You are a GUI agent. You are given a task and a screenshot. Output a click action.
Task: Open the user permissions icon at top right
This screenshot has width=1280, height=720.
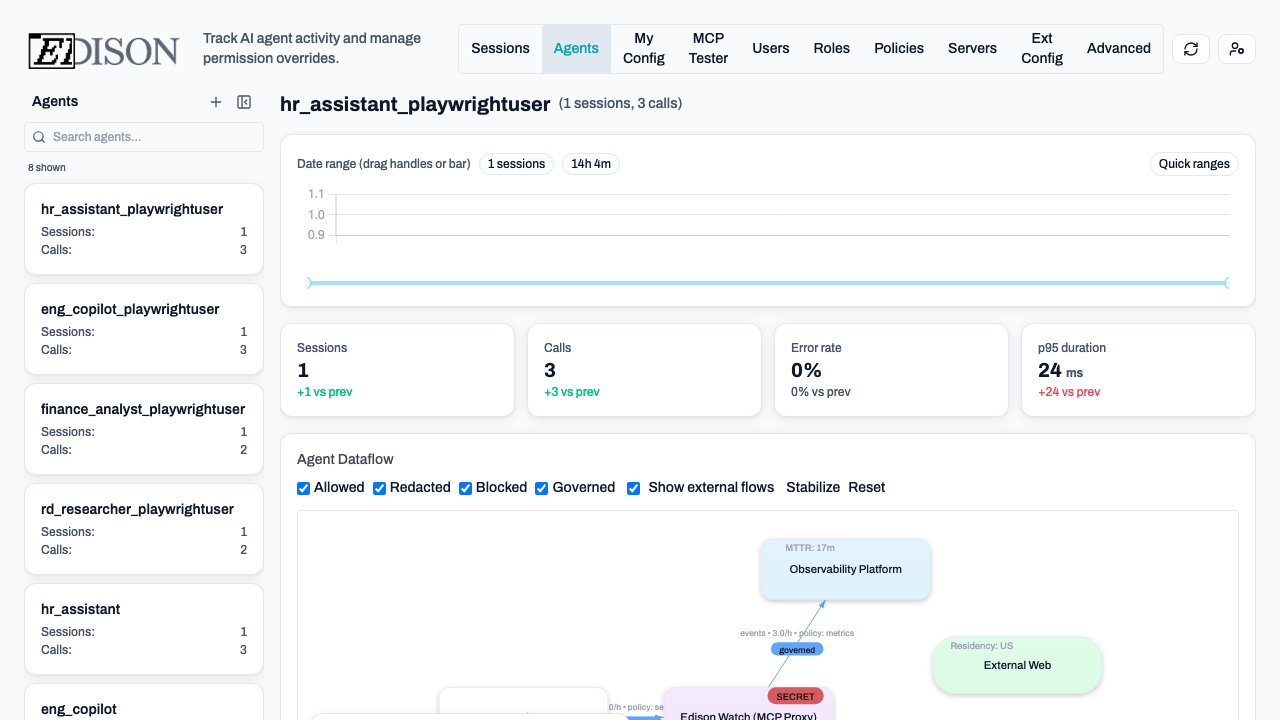click(1237, 48)
